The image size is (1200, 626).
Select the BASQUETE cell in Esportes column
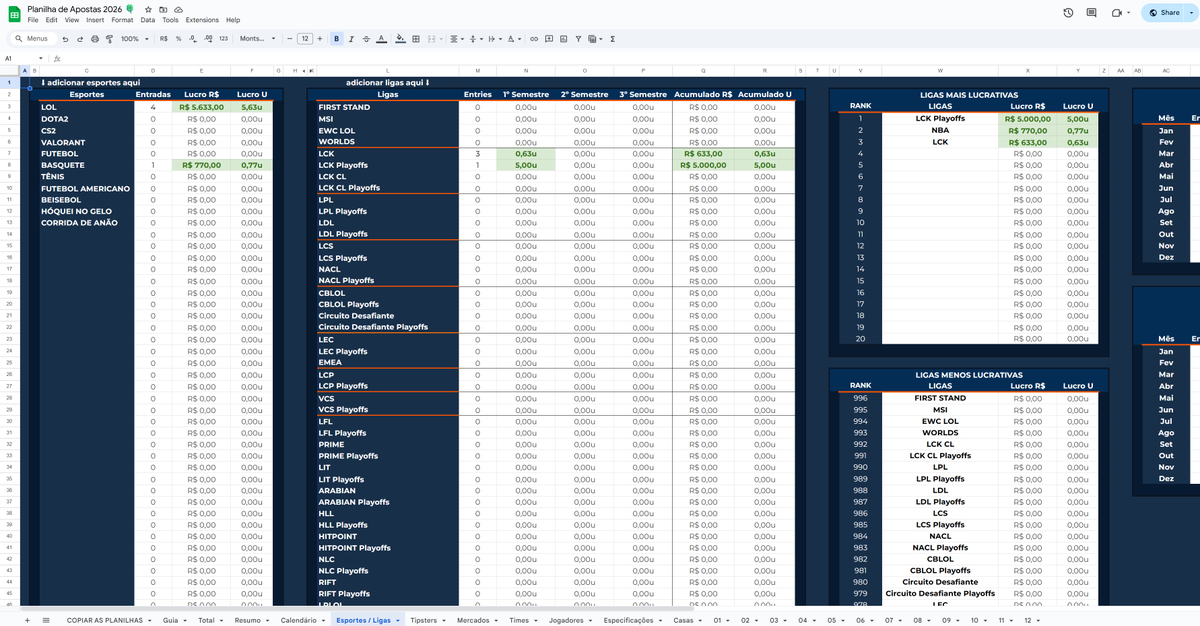(x=86, y=165)
